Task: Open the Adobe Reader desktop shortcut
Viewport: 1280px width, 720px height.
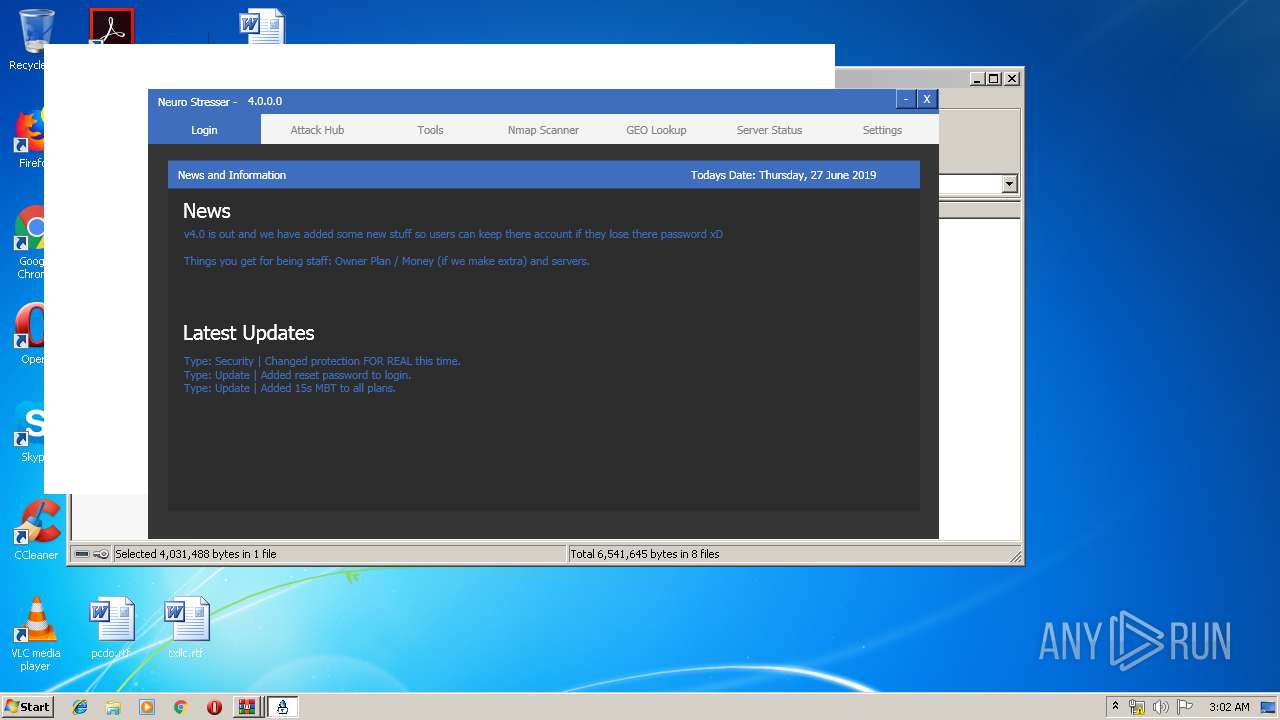Action: pos(111,26)
